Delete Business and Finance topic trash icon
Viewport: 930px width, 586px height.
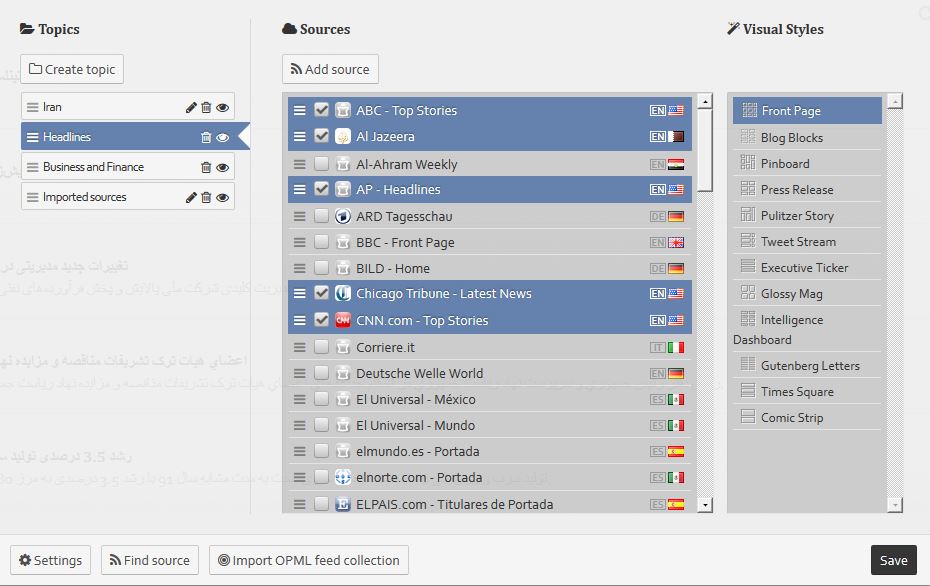[x=206, y=167]
